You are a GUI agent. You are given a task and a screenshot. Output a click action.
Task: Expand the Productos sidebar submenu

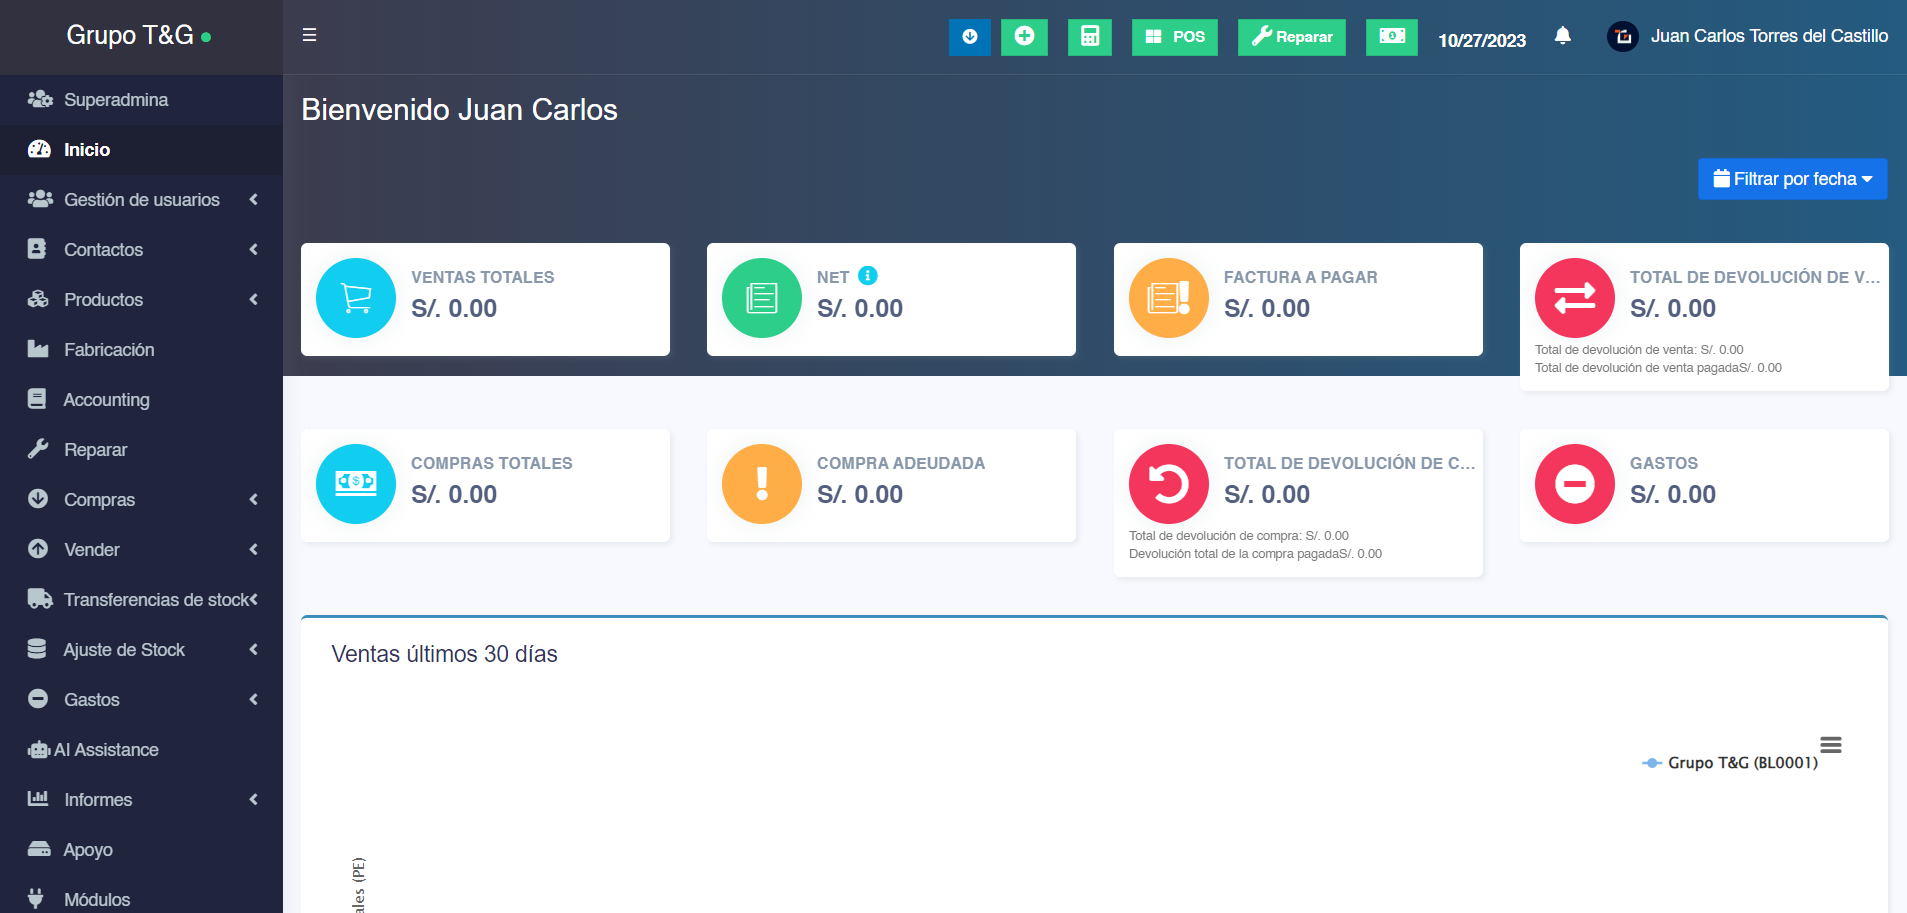coord(141,300)
